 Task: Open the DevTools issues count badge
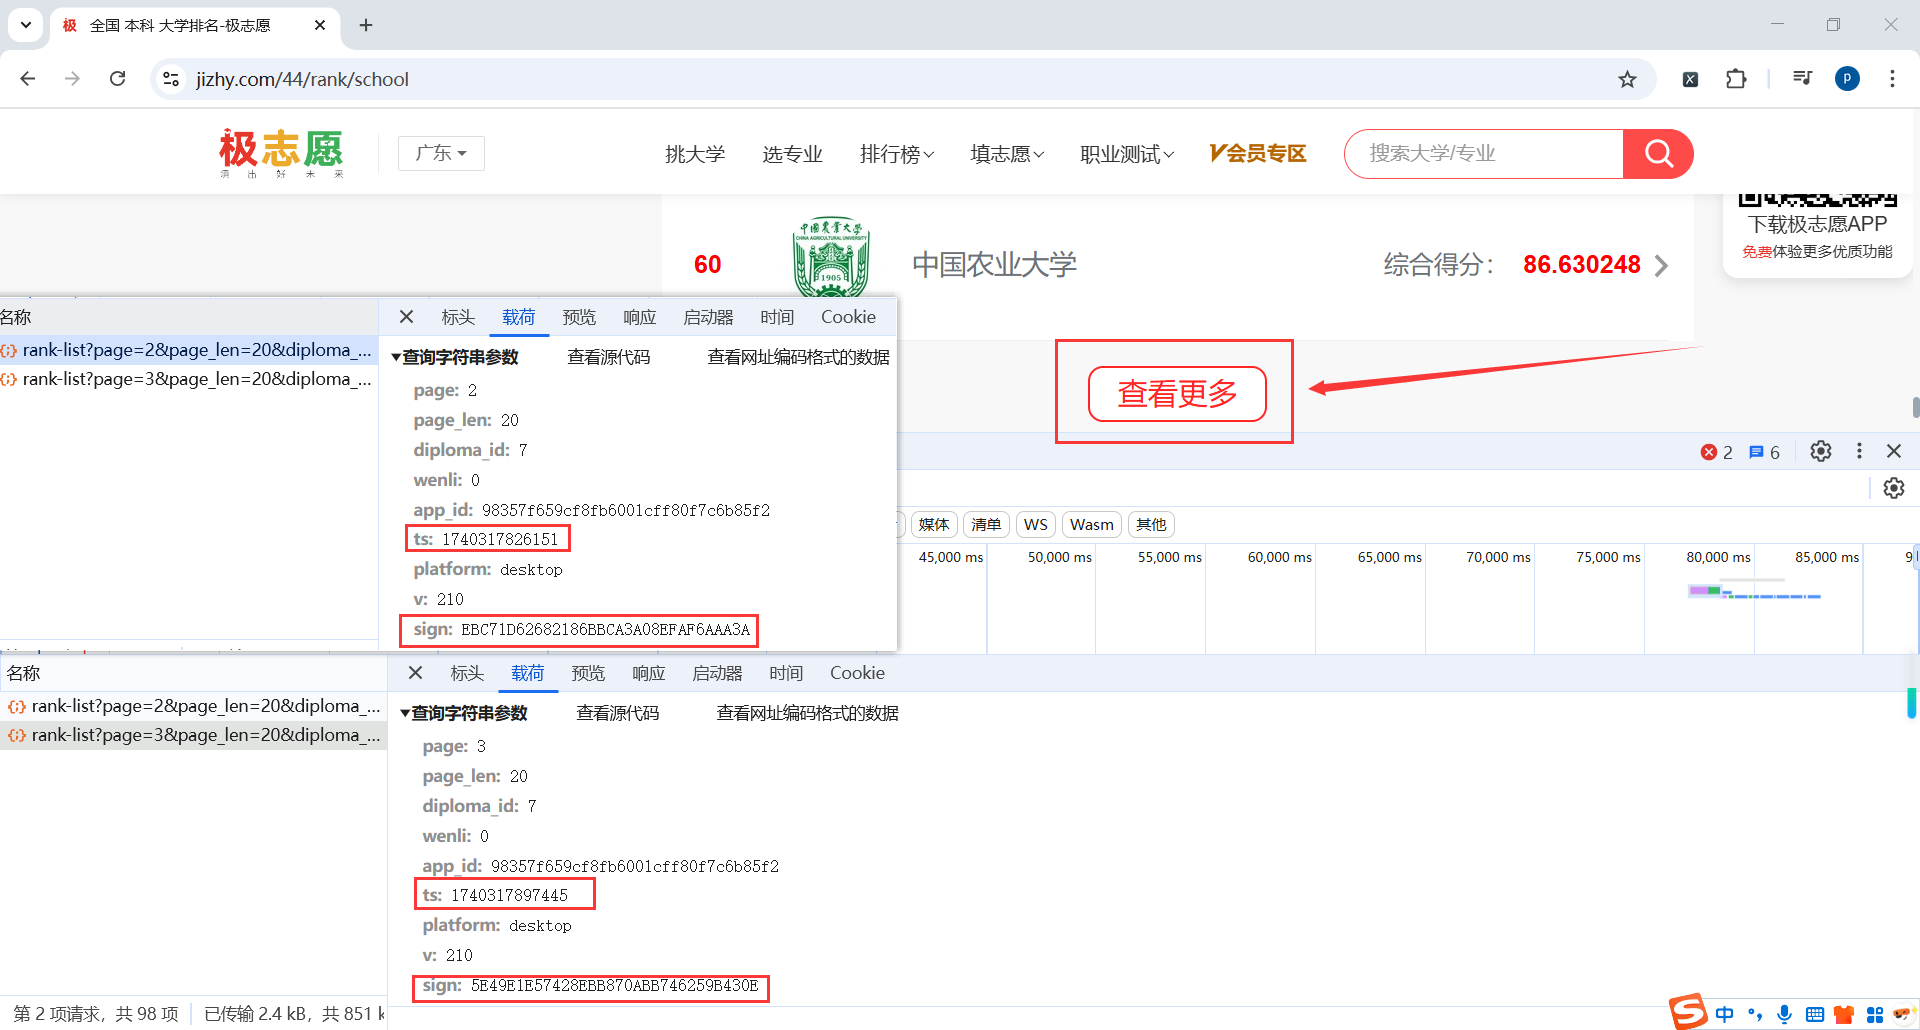1764,452
